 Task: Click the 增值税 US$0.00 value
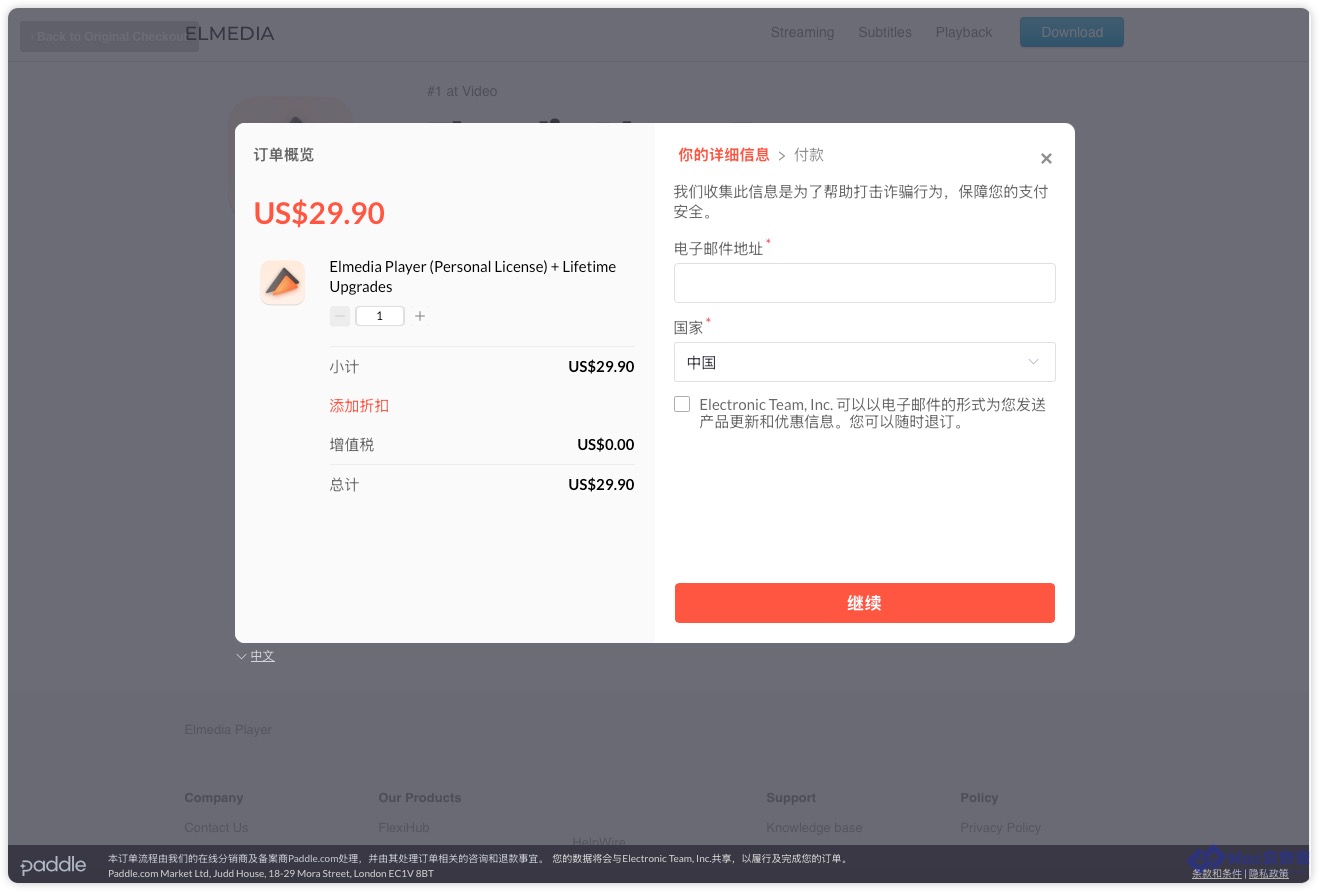606,444
